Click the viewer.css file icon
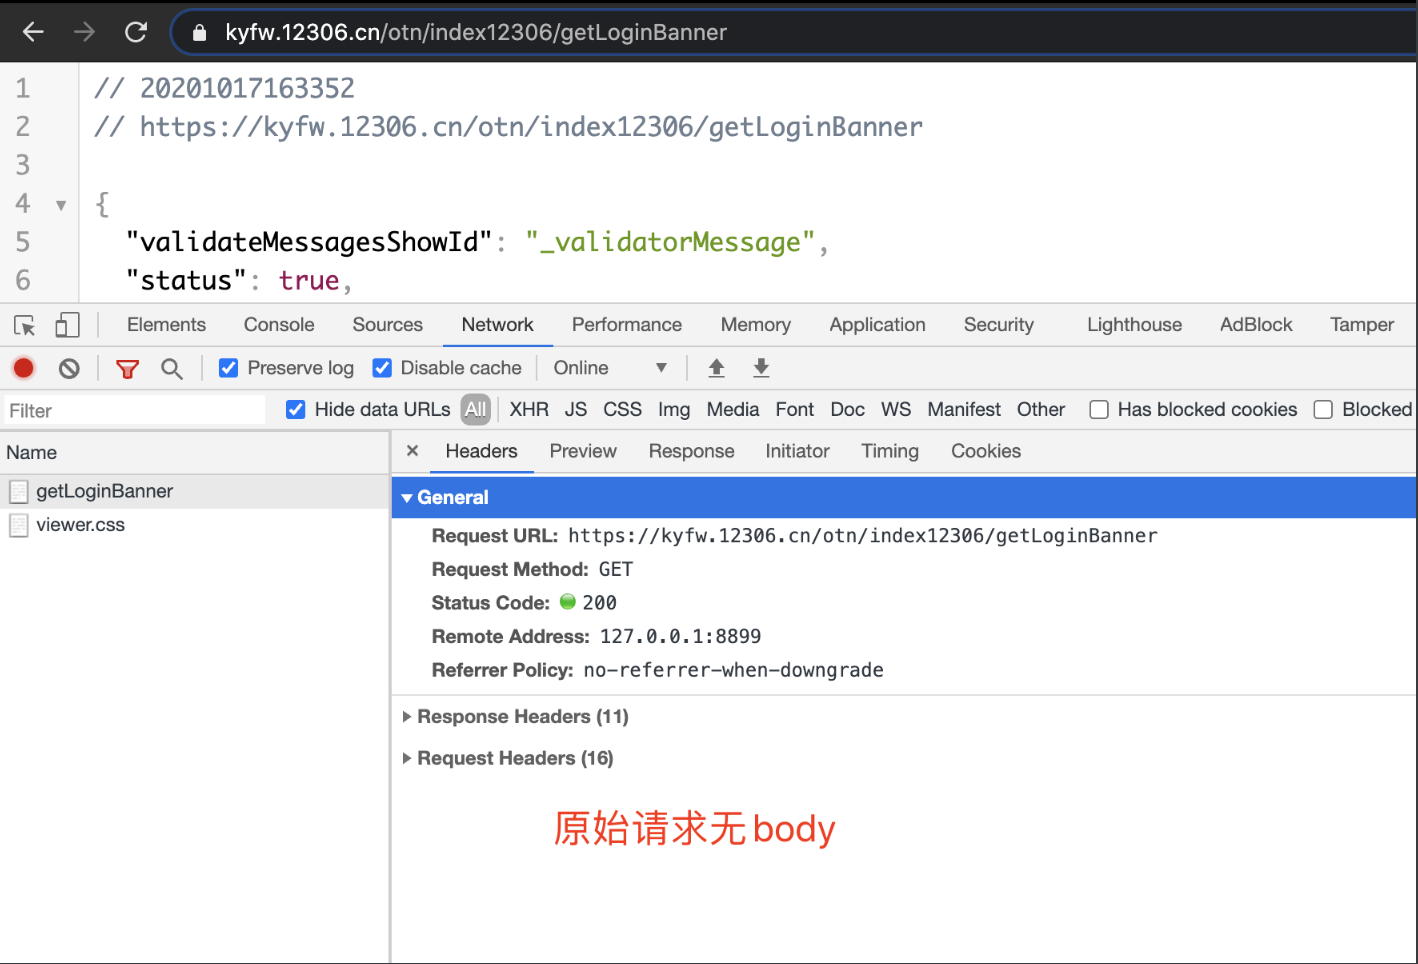 [x=19, y=525]
